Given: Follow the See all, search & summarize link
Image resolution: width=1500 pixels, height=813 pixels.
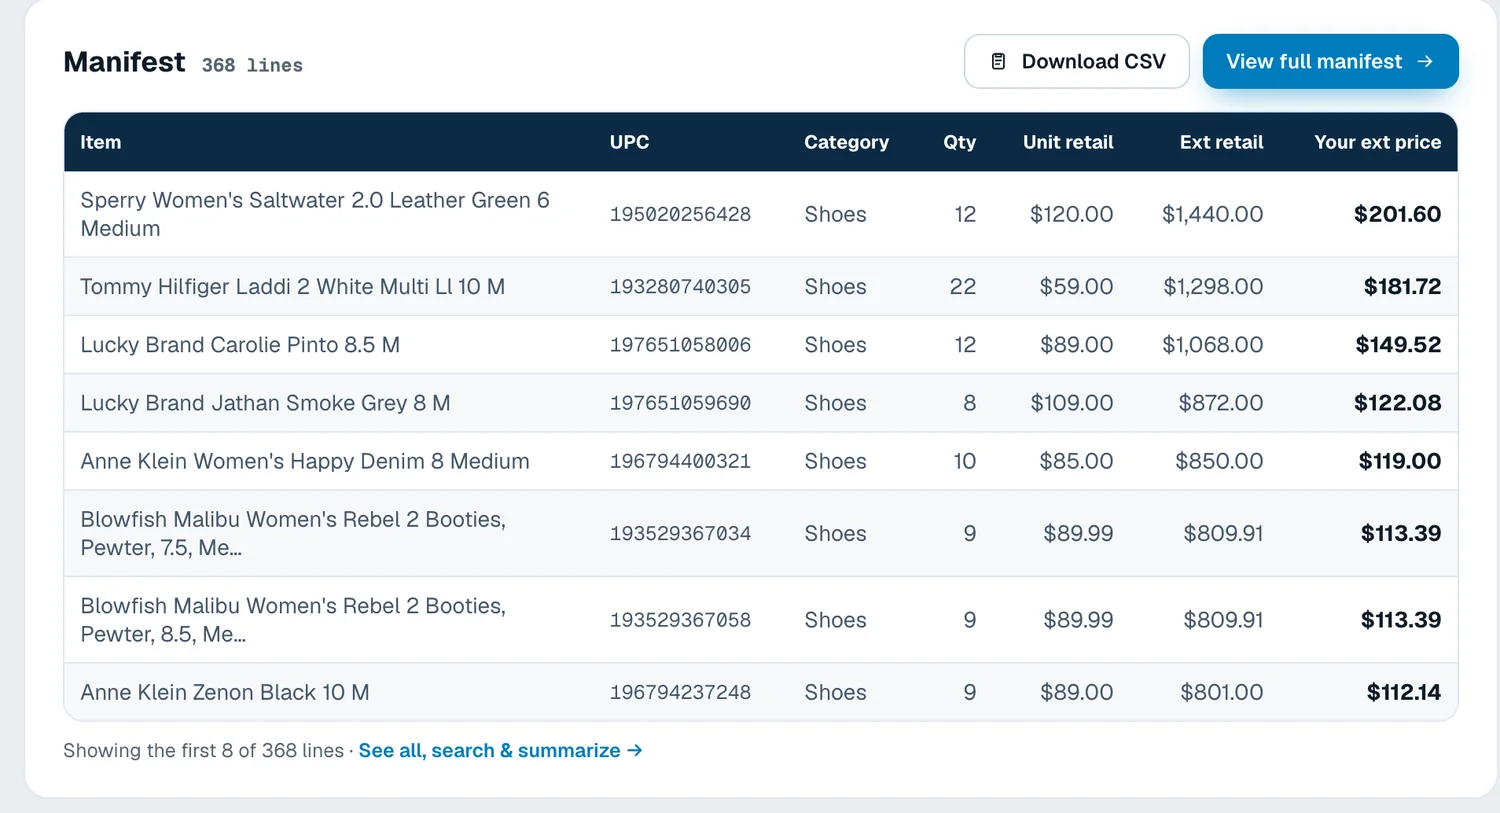Looking at the screenshot, I should tap(500, 750).
